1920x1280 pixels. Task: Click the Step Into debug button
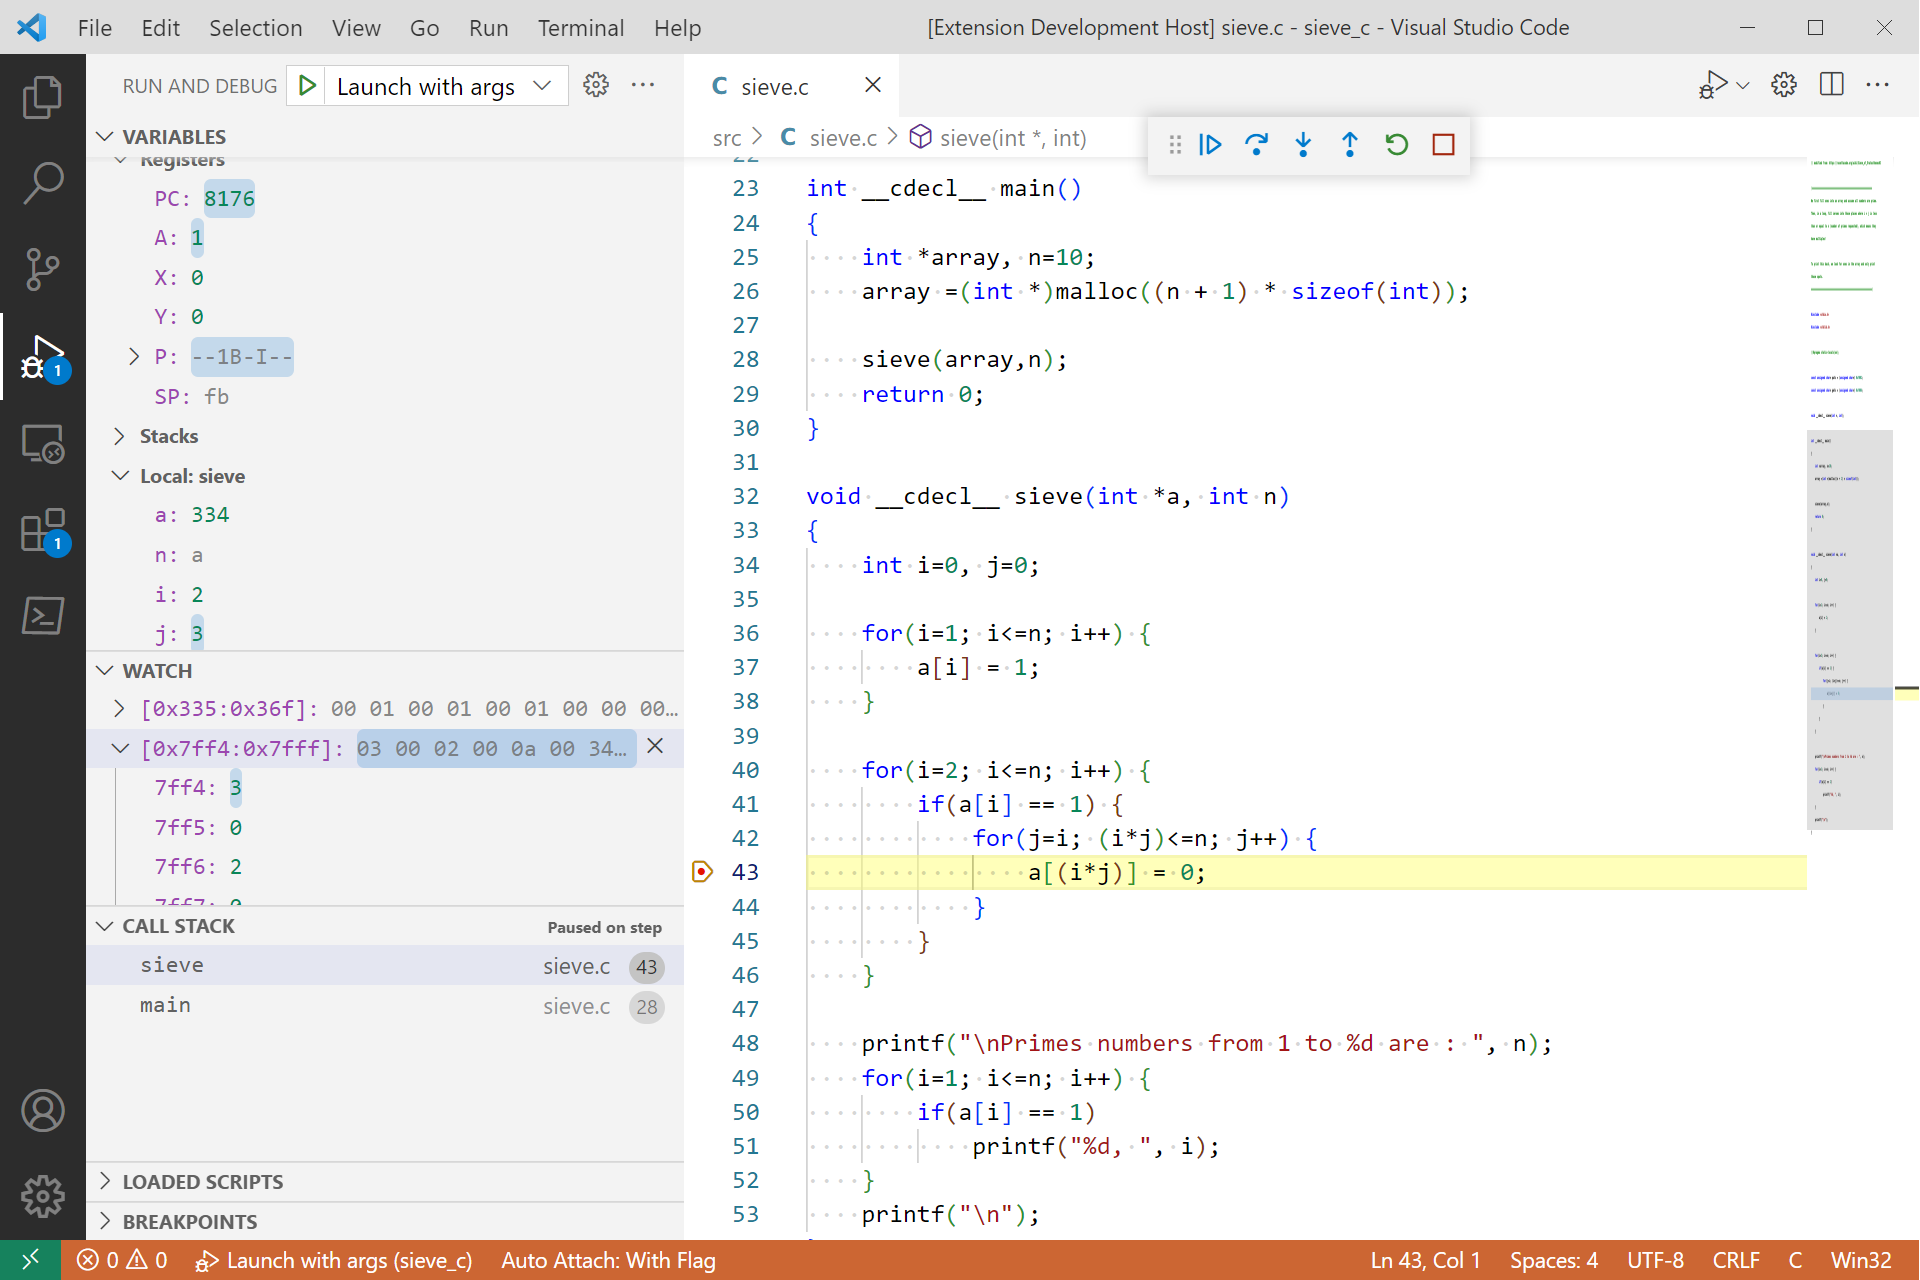[x=1303, y=145]
